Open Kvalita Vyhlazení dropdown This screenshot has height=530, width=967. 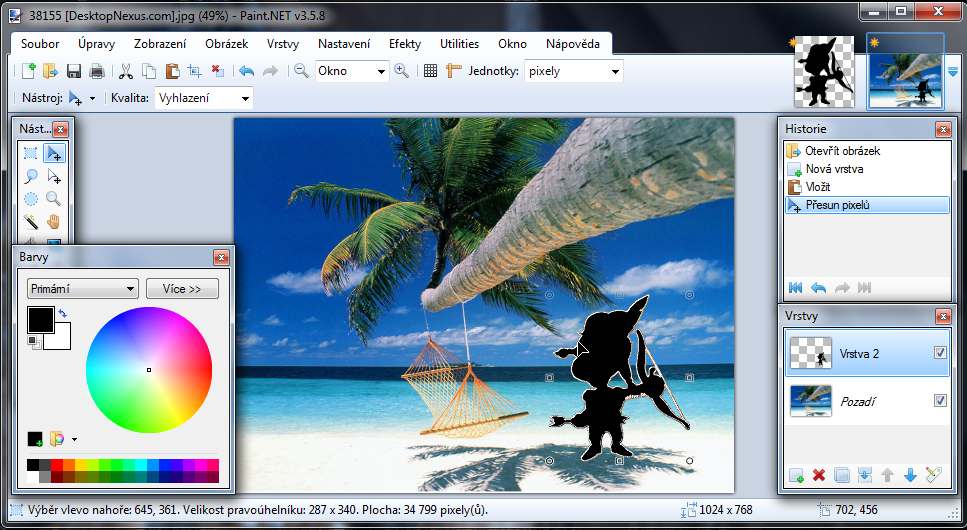(245, 99)
